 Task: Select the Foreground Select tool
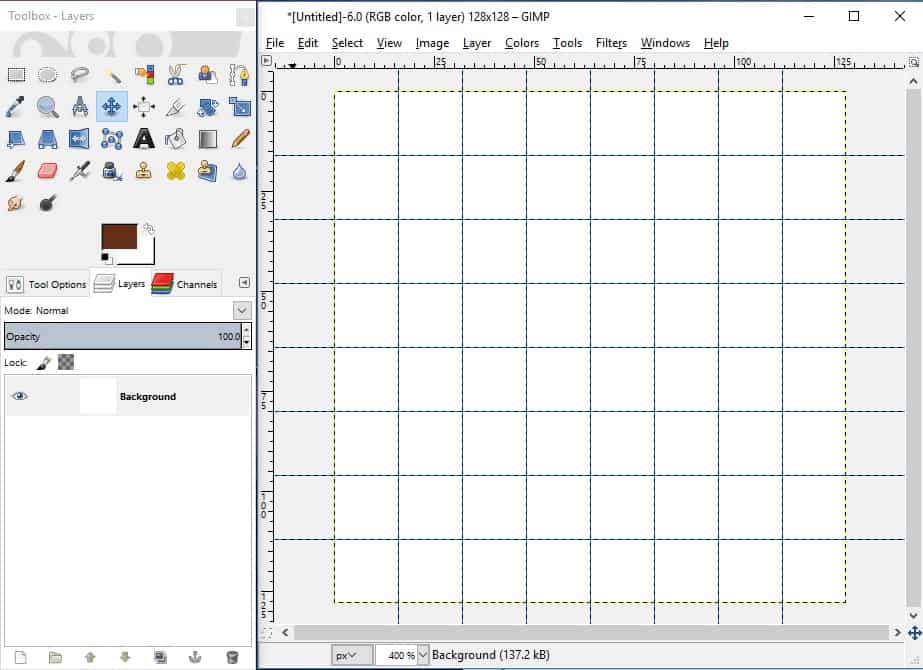(208, 74)
